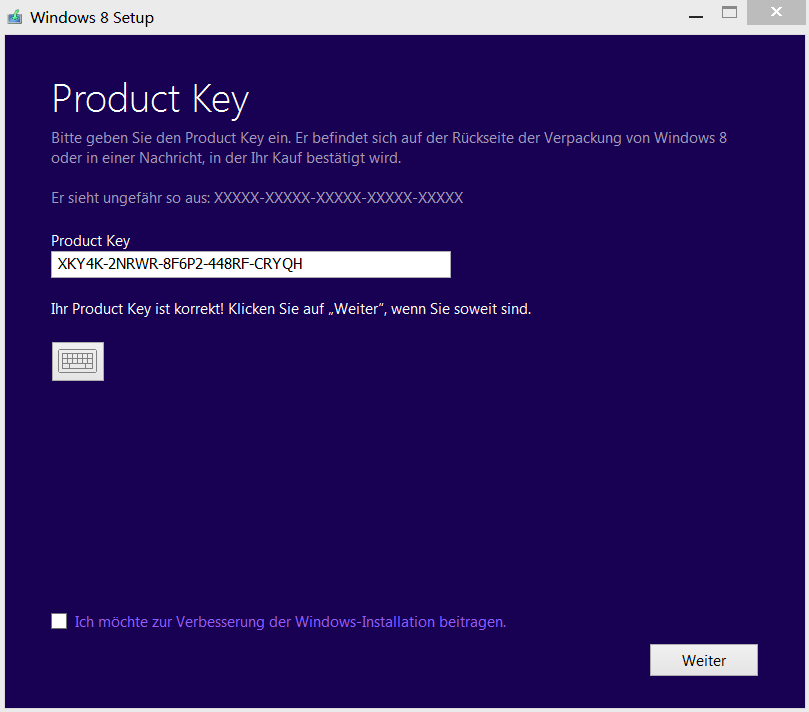The image size is (809, 712).
Task: Click the Windows 8 Setup title bar icon
Action: [x=14, y=17]
